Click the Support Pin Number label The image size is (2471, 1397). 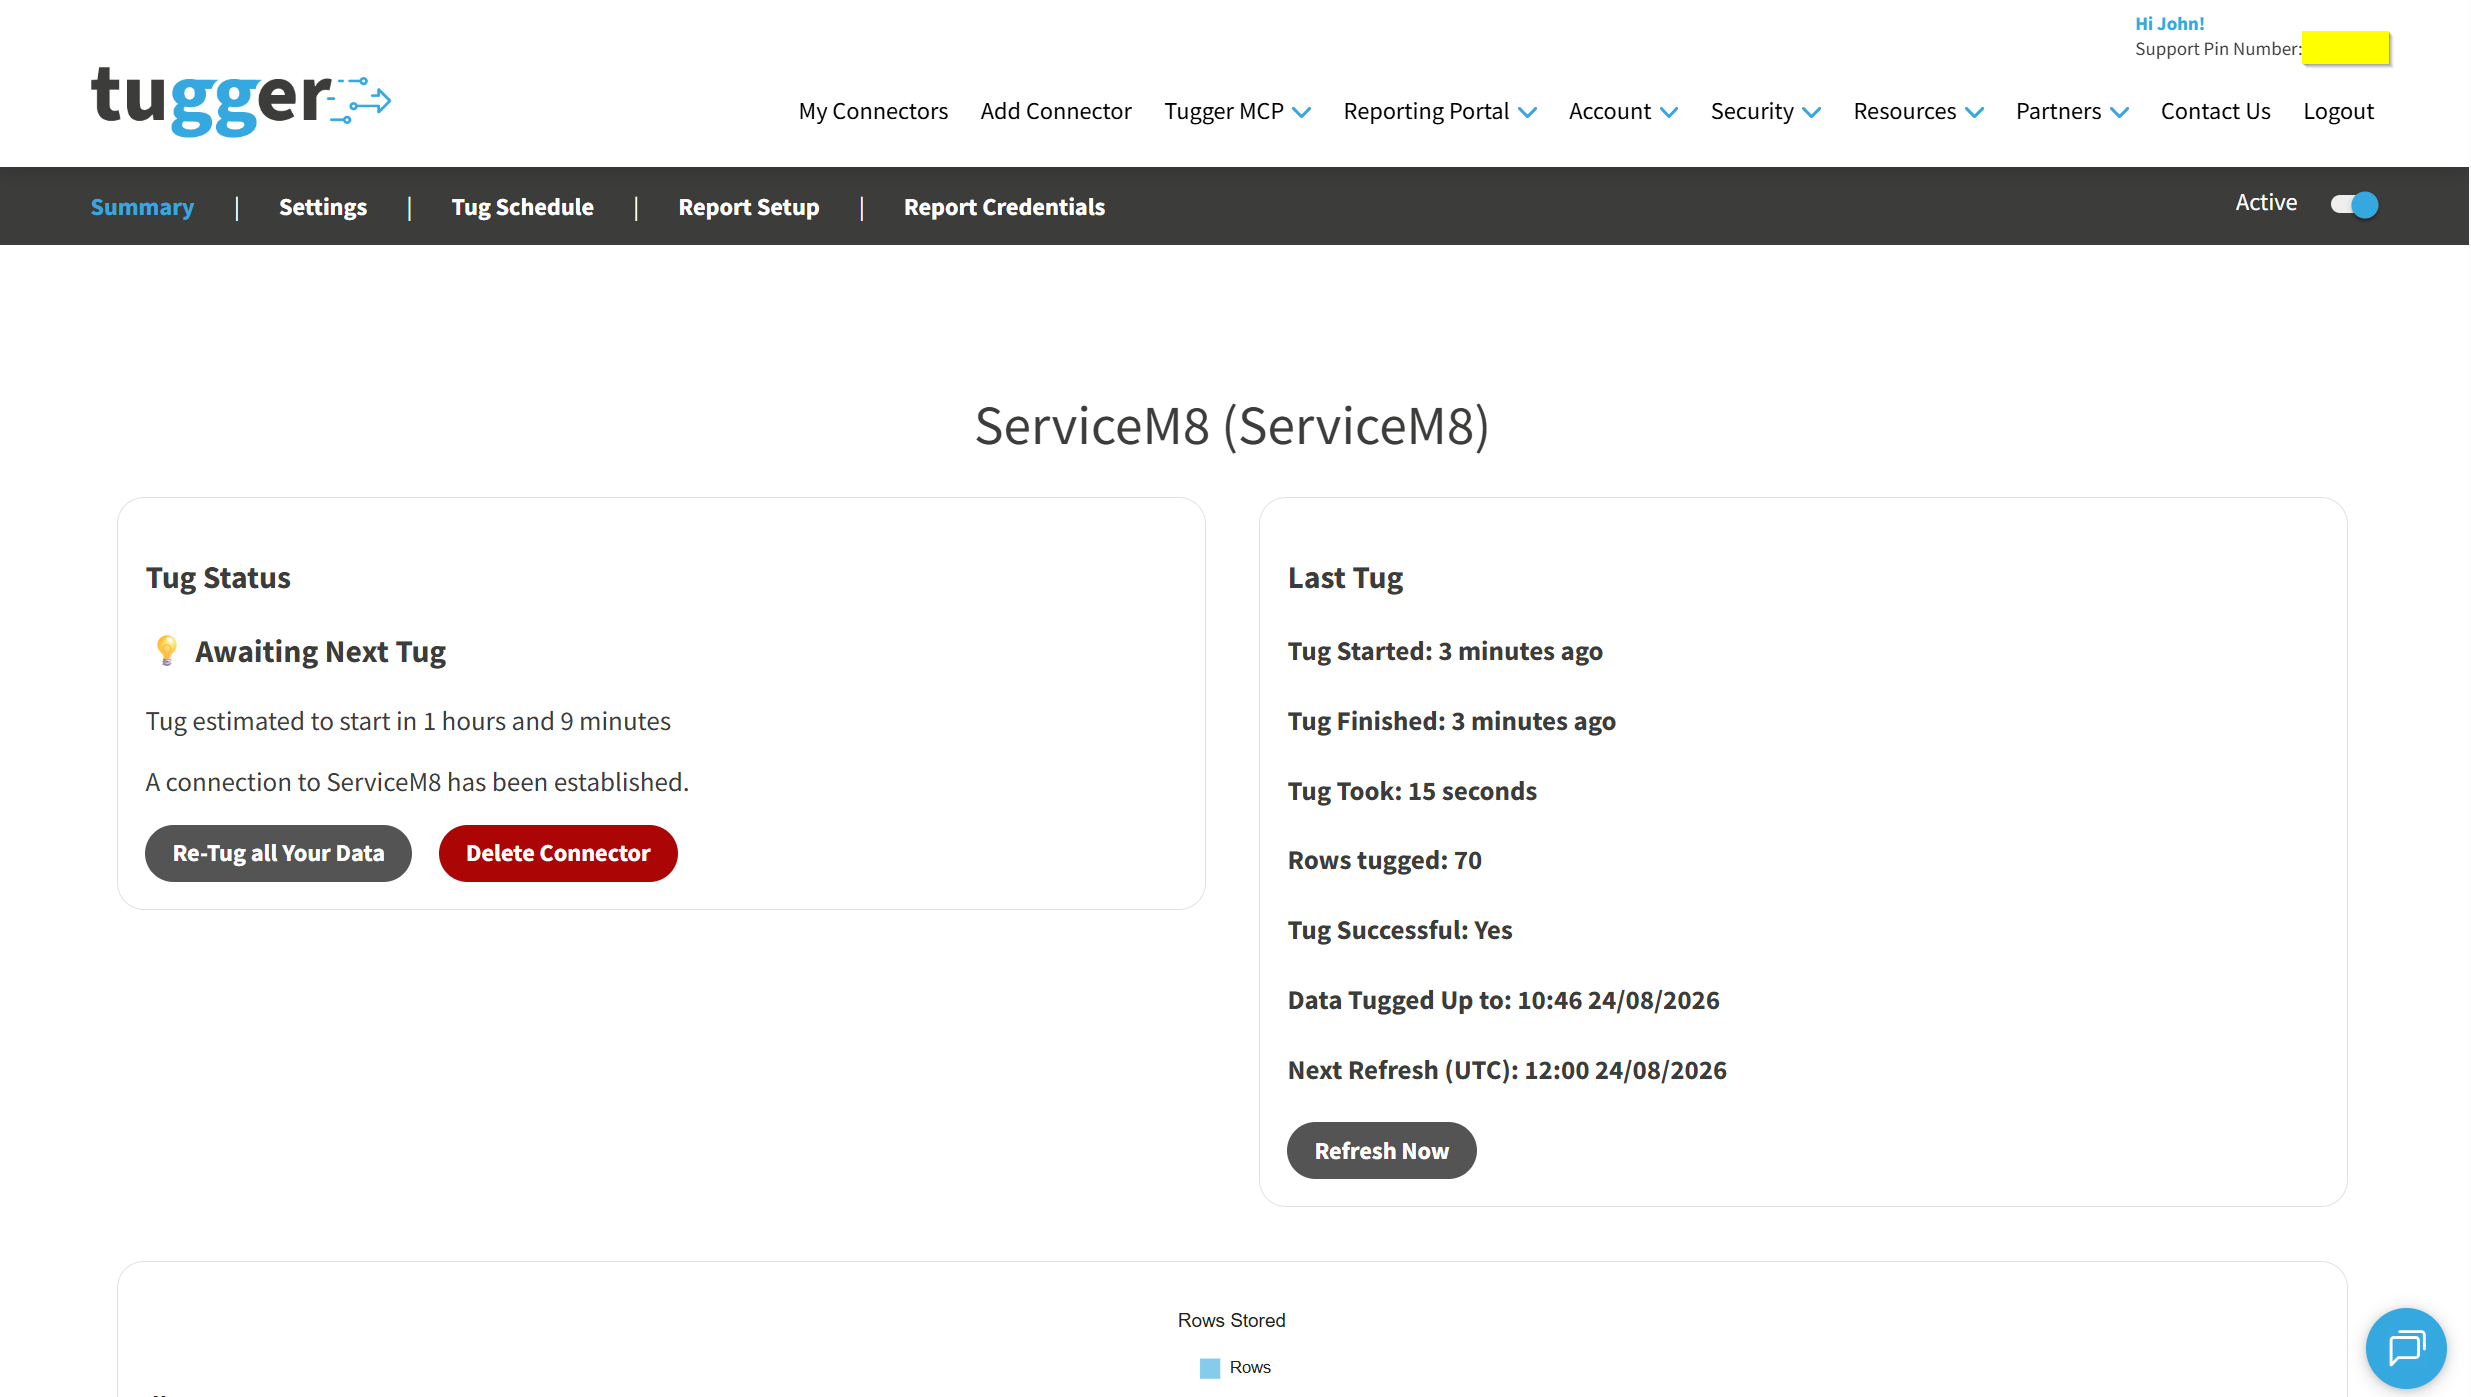[2218, 49]
